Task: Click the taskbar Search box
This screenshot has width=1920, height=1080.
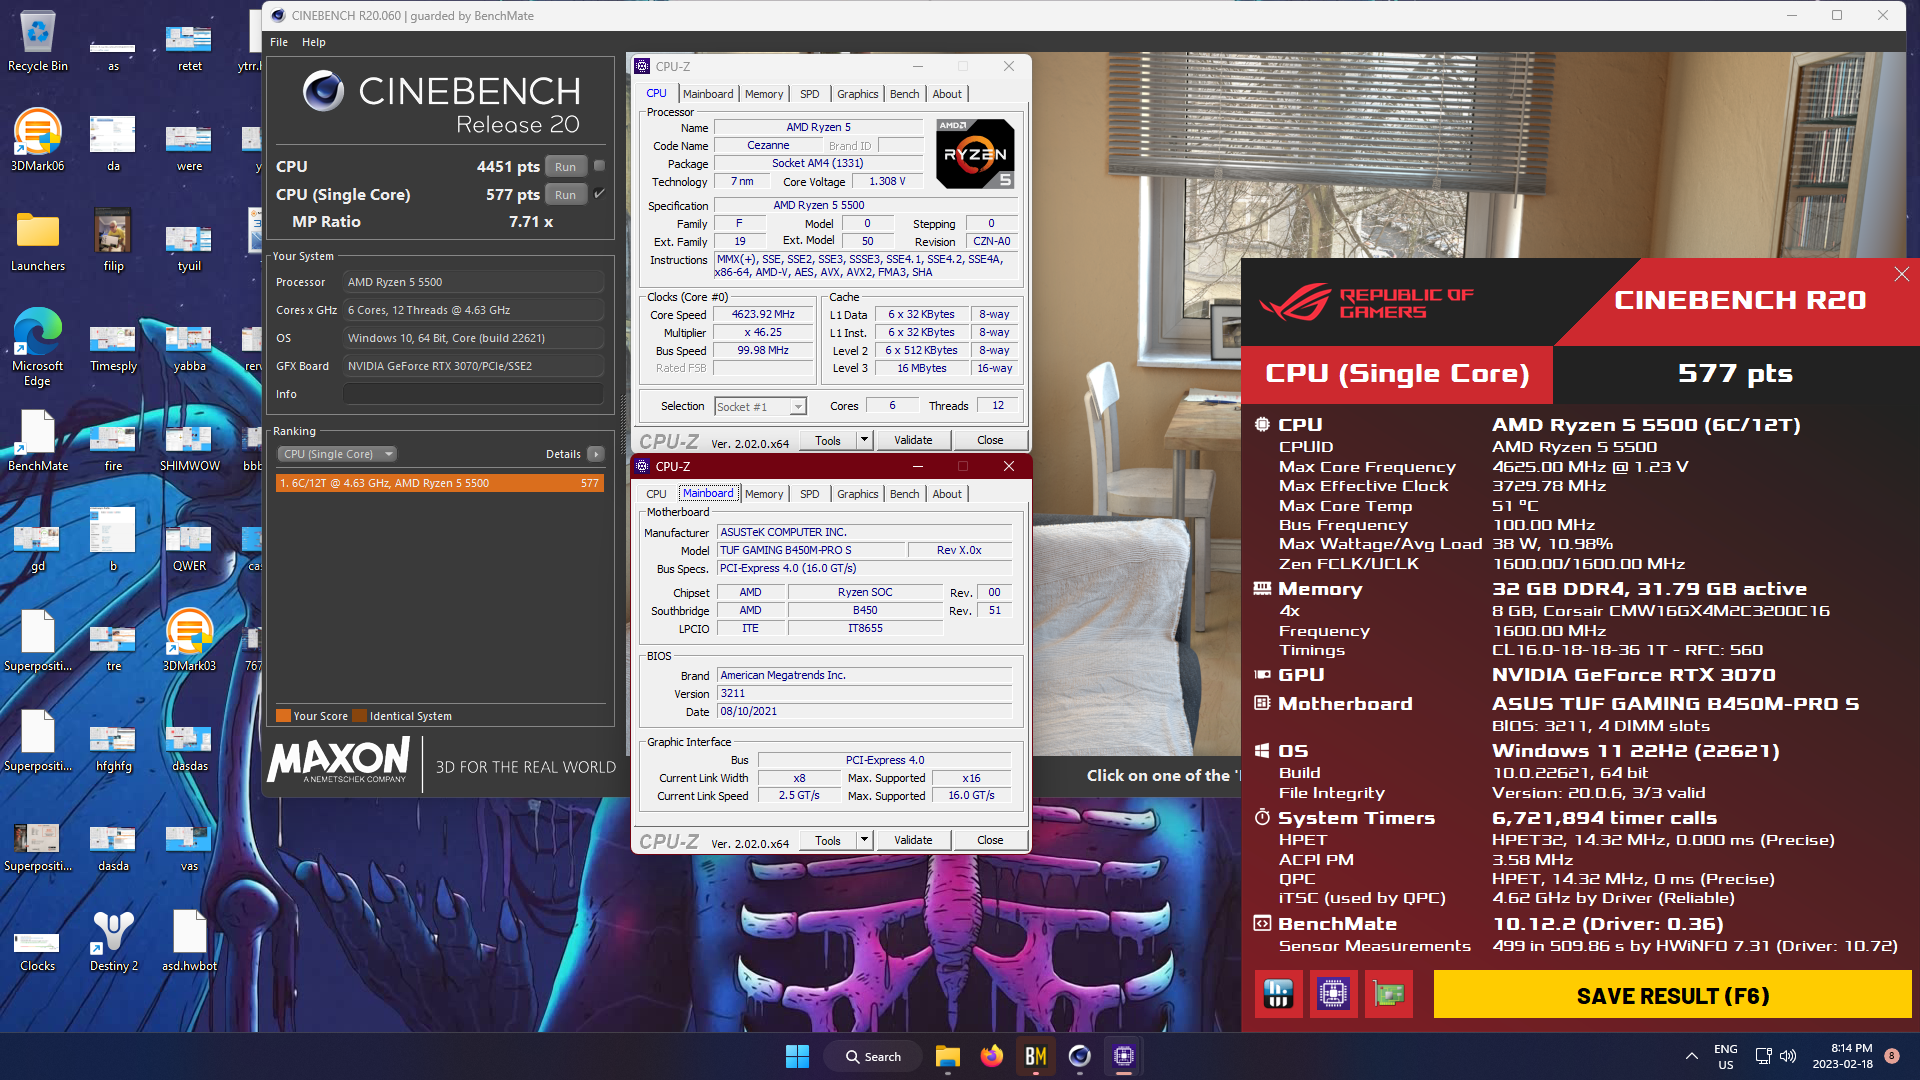Action: tap(872, 1056)
